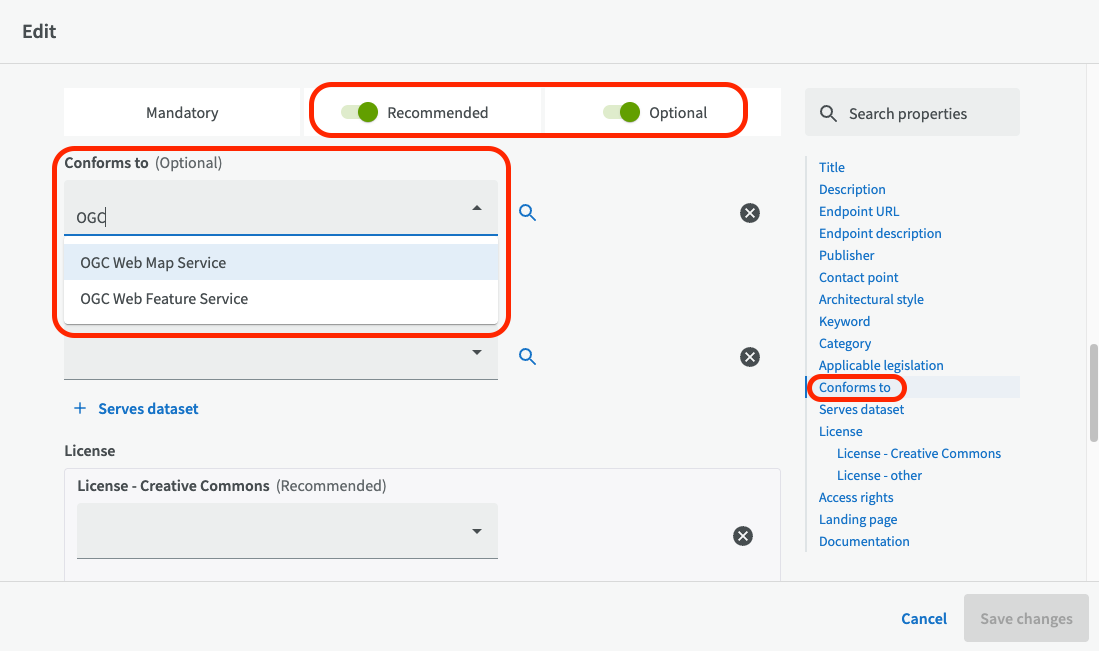This screenshot has height=651, width=1099.
Task: Click the search icon beside Conforms to field
Action: 528,212
